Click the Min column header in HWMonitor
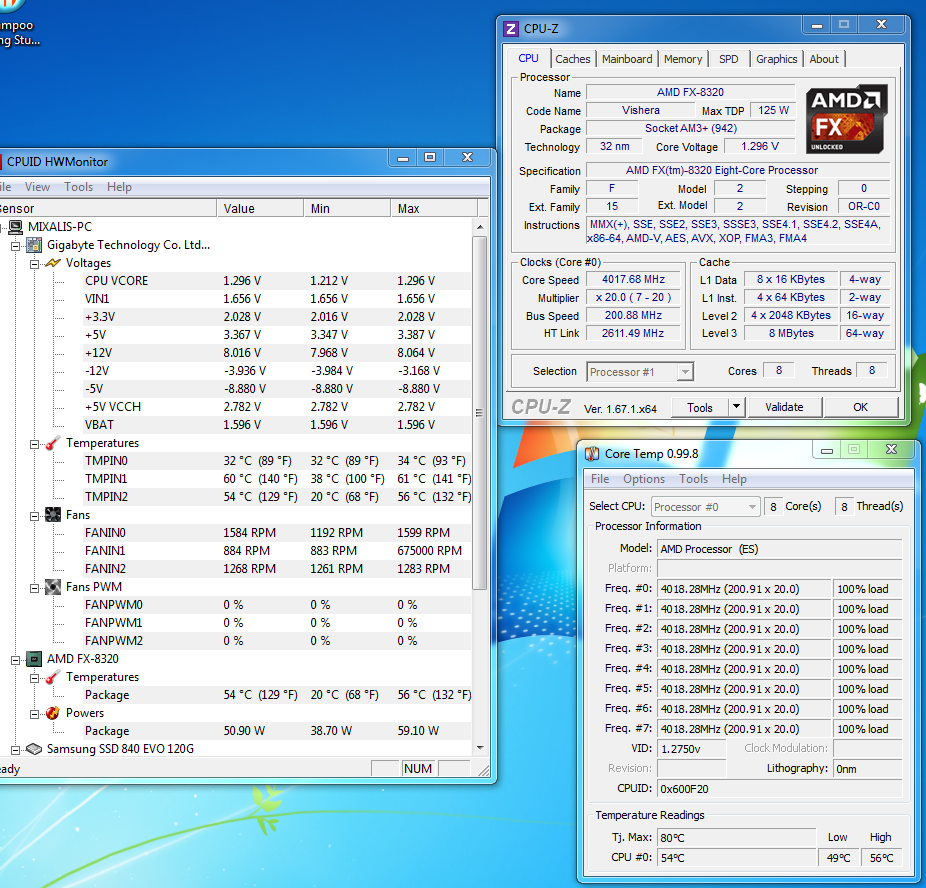 pos(347,208)
